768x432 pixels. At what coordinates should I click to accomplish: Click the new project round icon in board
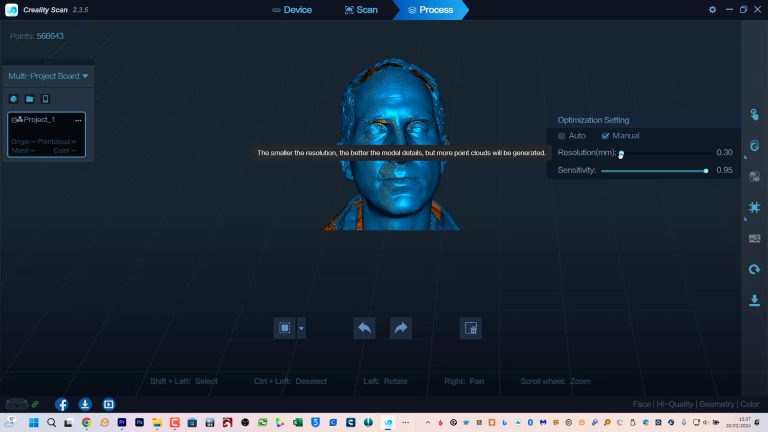[14, 99]
